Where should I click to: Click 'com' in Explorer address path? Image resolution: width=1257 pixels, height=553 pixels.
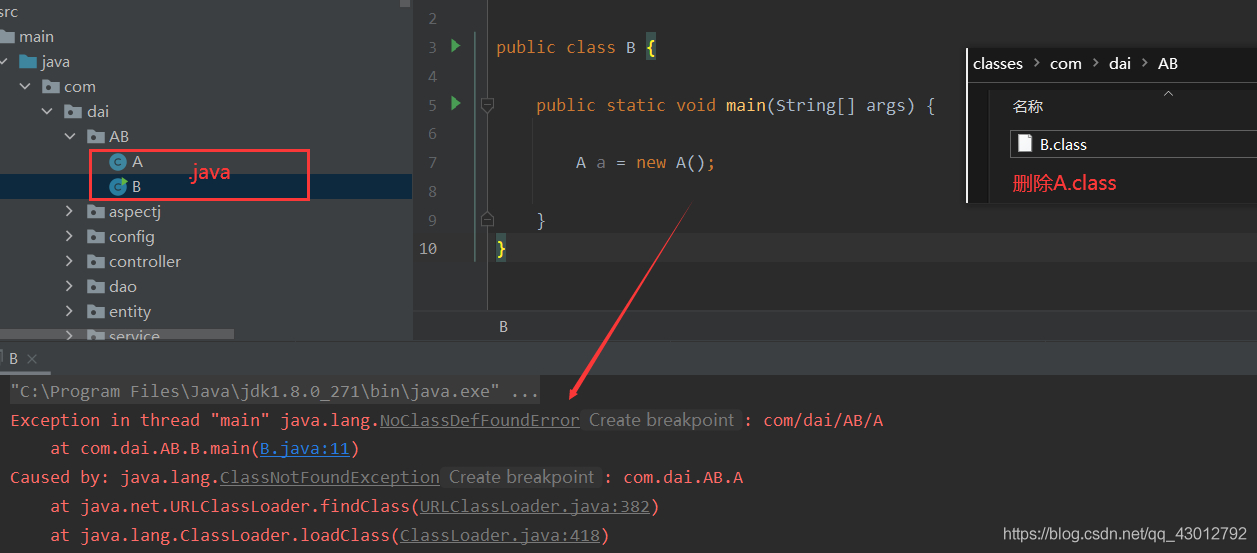pyautogui.click(x=1066, y=63)
